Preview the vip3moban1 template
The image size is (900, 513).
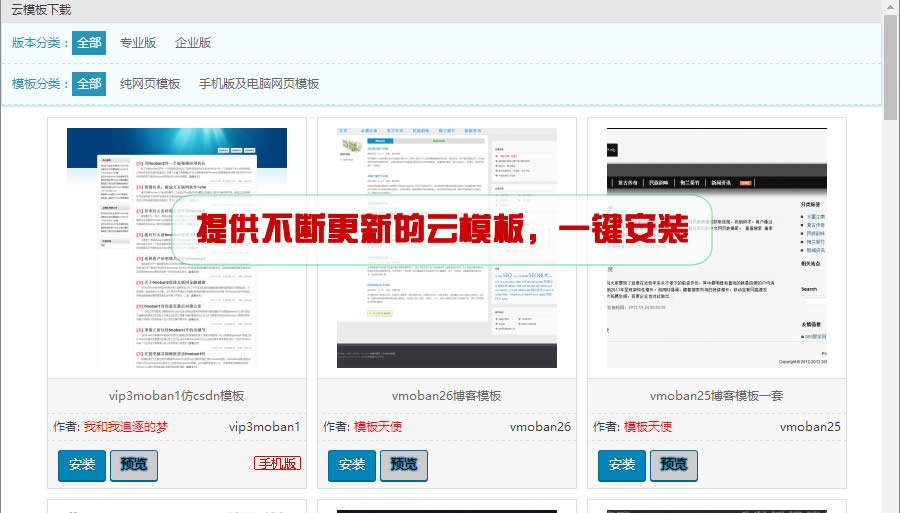(x=134, y=465)
